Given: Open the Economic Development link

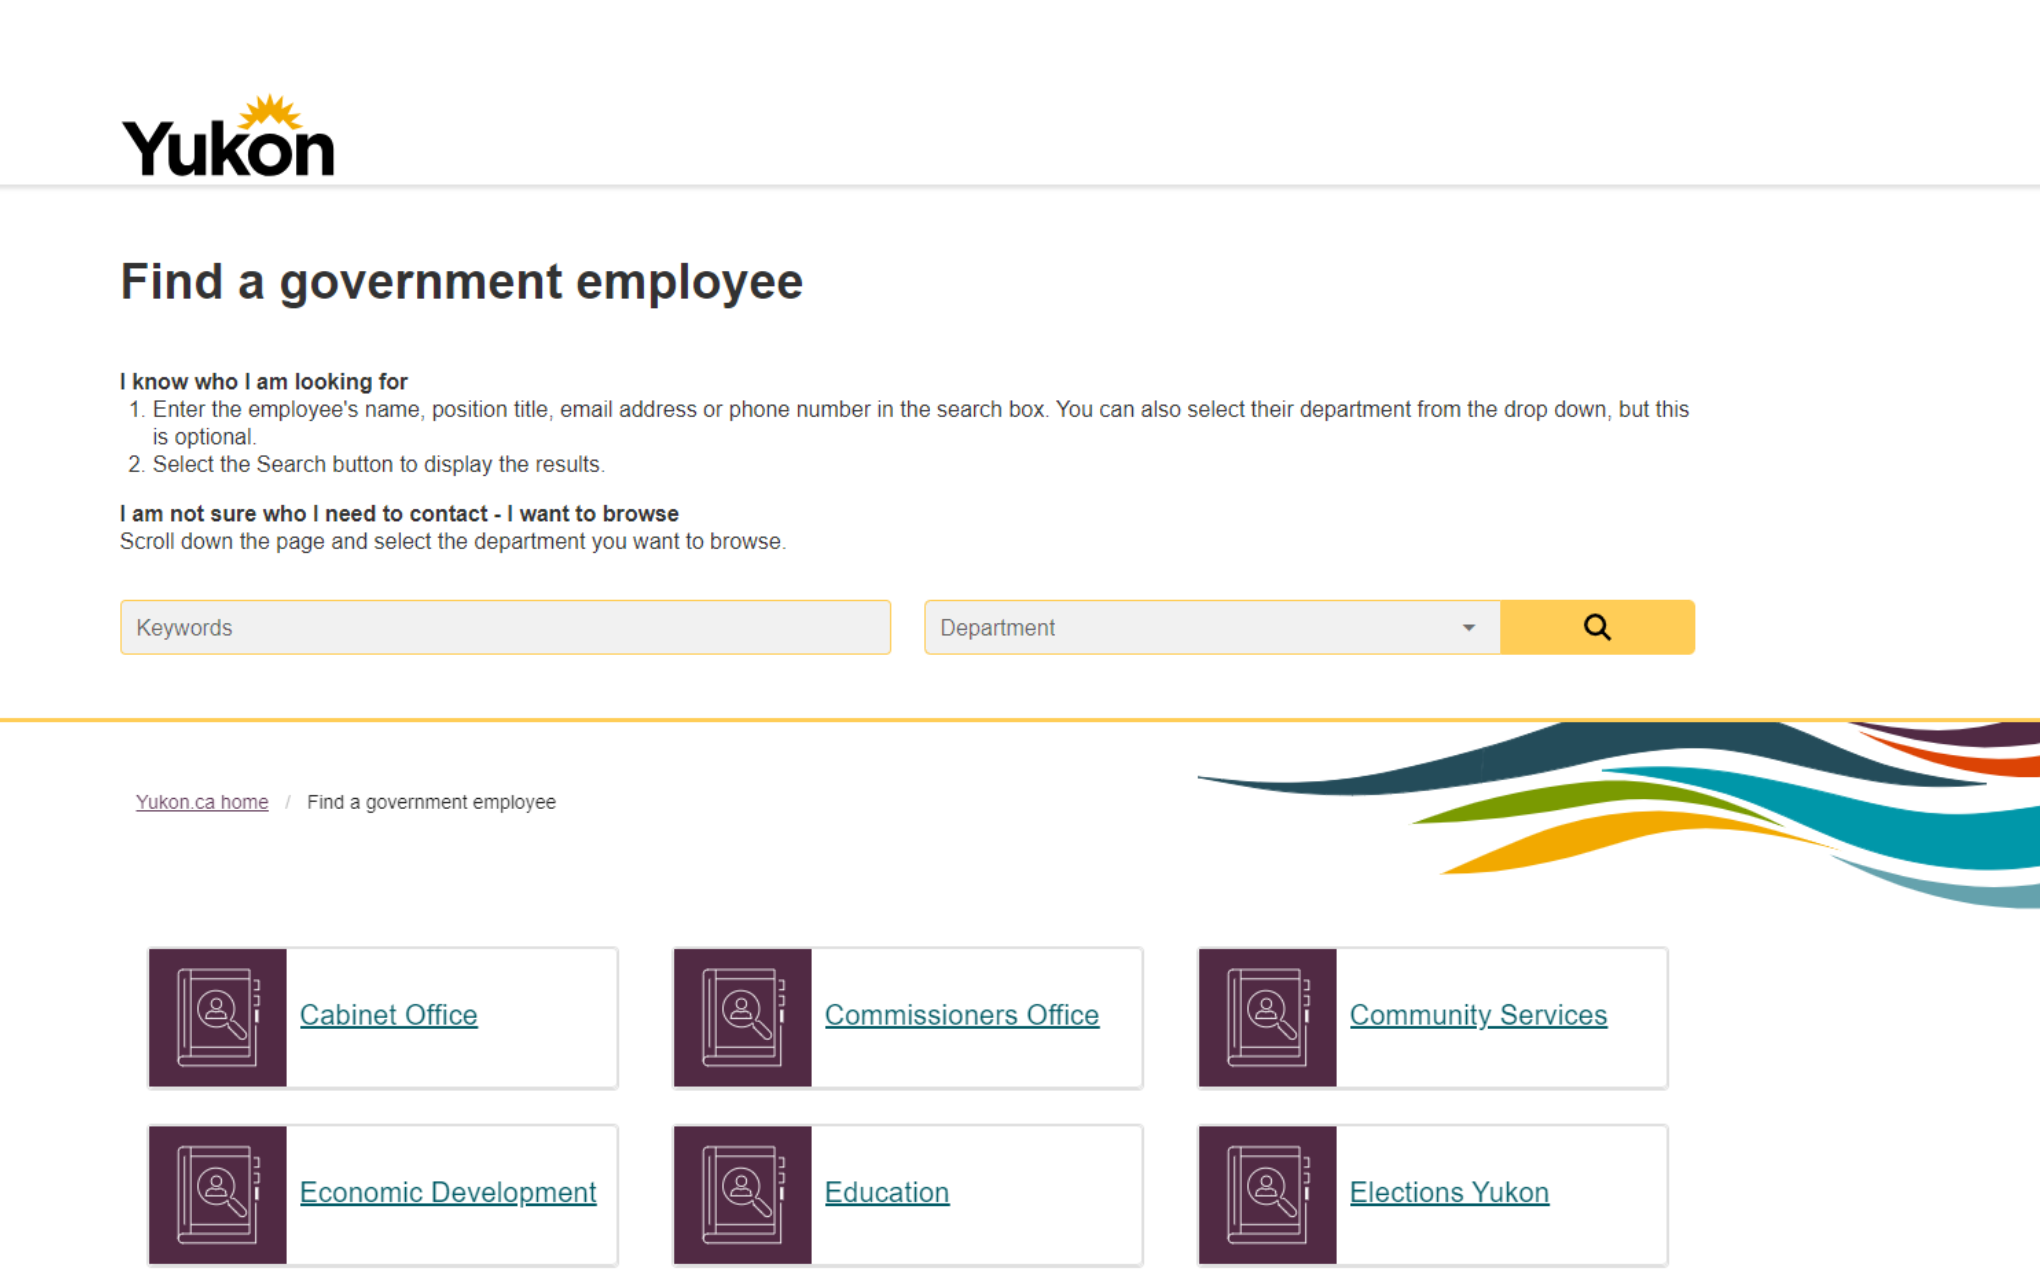Looking at the screenshot, I should (x=448, y=1192).
